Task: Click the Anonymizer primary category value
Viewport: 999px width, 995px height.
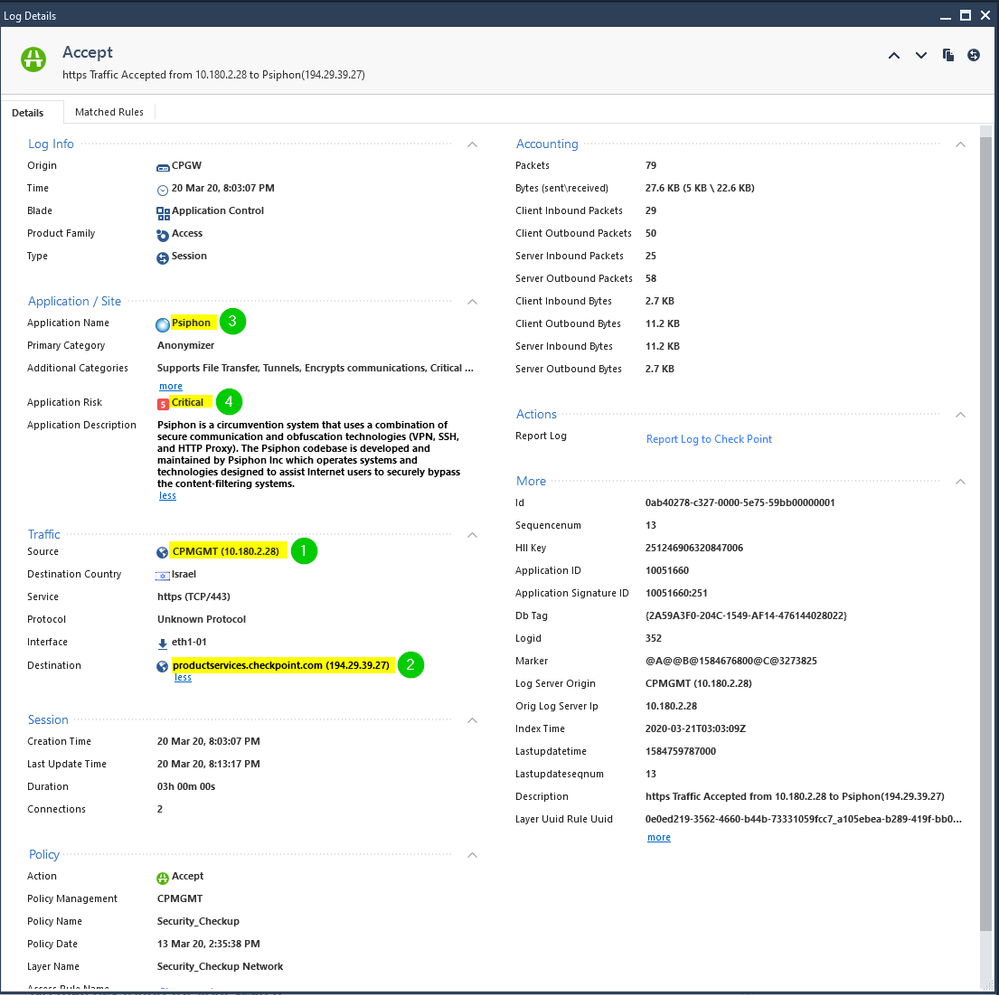Action: click(x=185, y=345)
